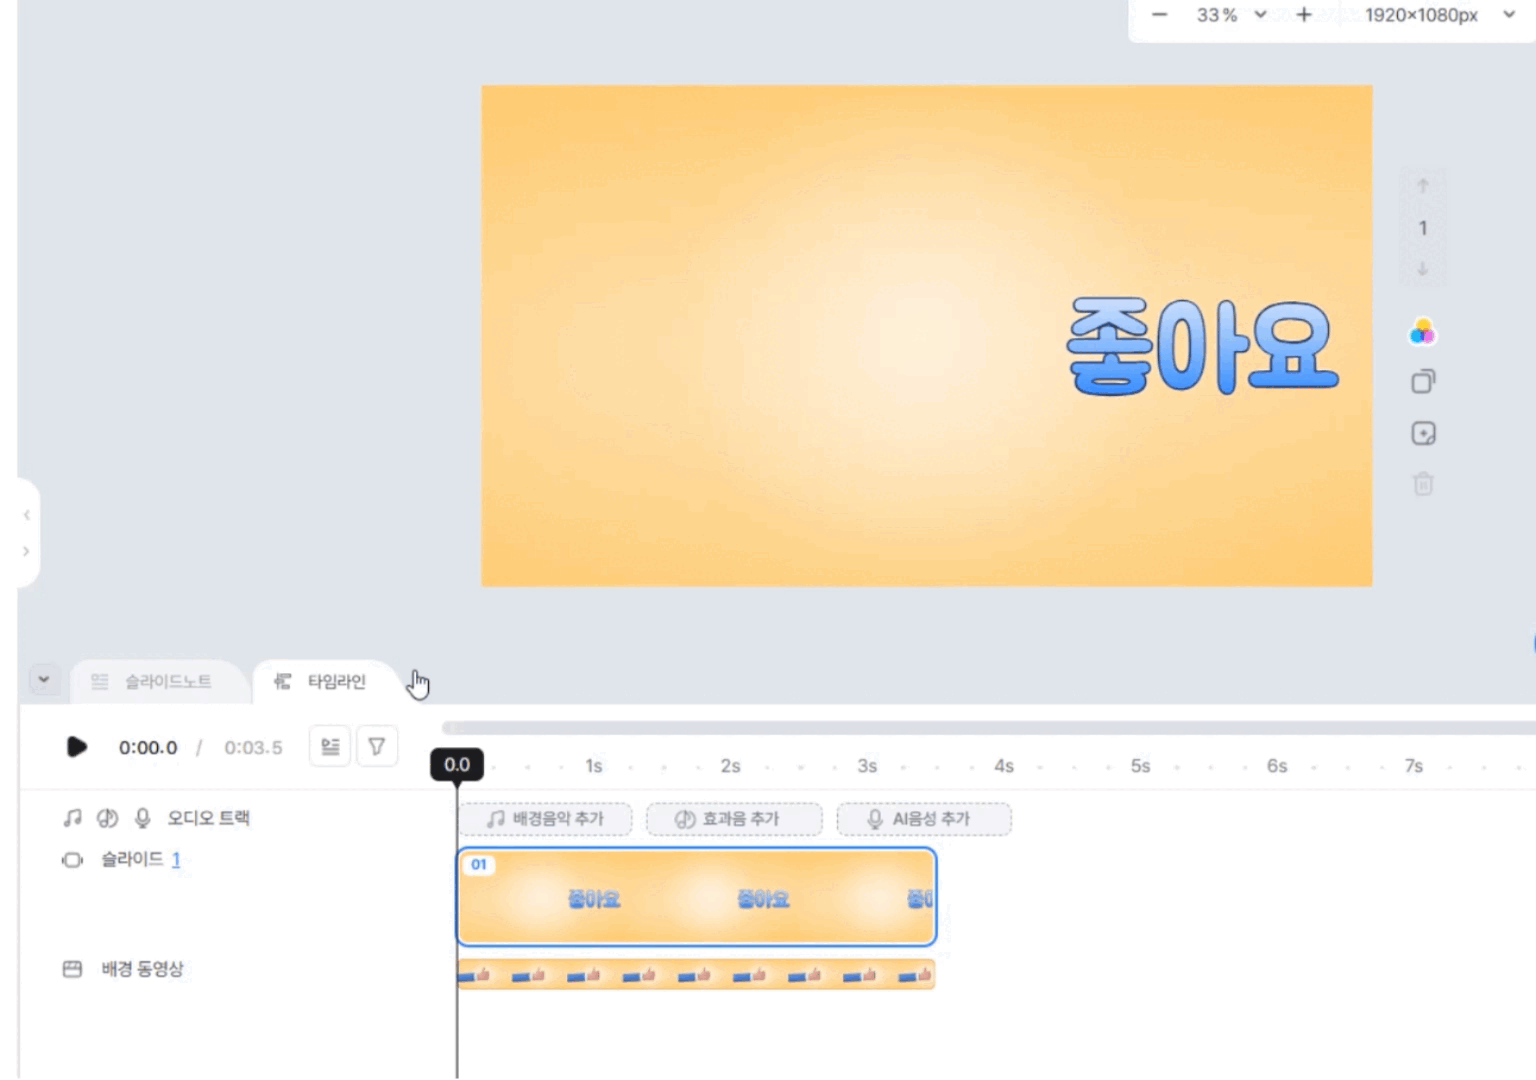Select the 배경 동영상 clip strip
Viewport: 1536px width, 1080px height.
[696, 974]
